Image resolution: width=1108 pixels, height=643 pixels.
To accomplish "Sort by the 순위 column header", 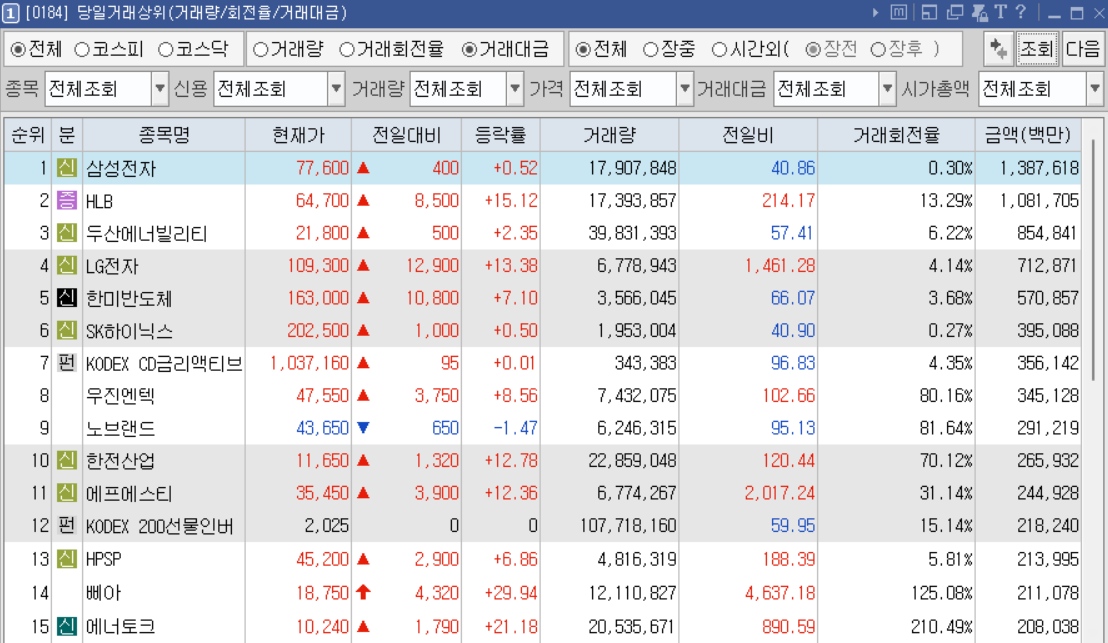I will [x=28, y=135].
